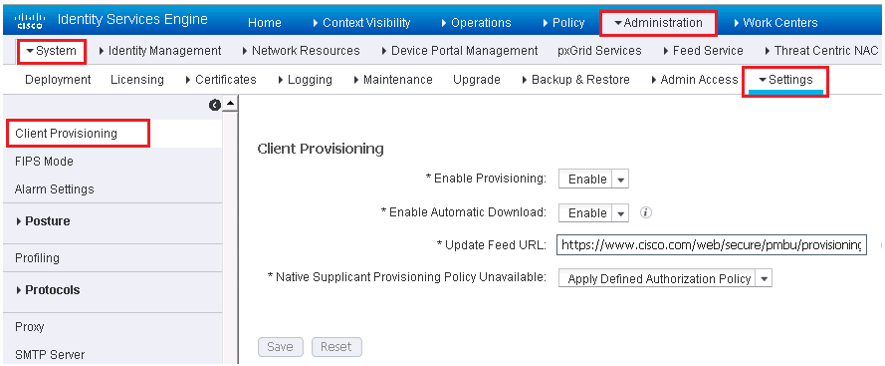Open Native Supplicant Provisioning Policy dropdown
The height and width of the screenshot is (366, 885).
[665, 278]
